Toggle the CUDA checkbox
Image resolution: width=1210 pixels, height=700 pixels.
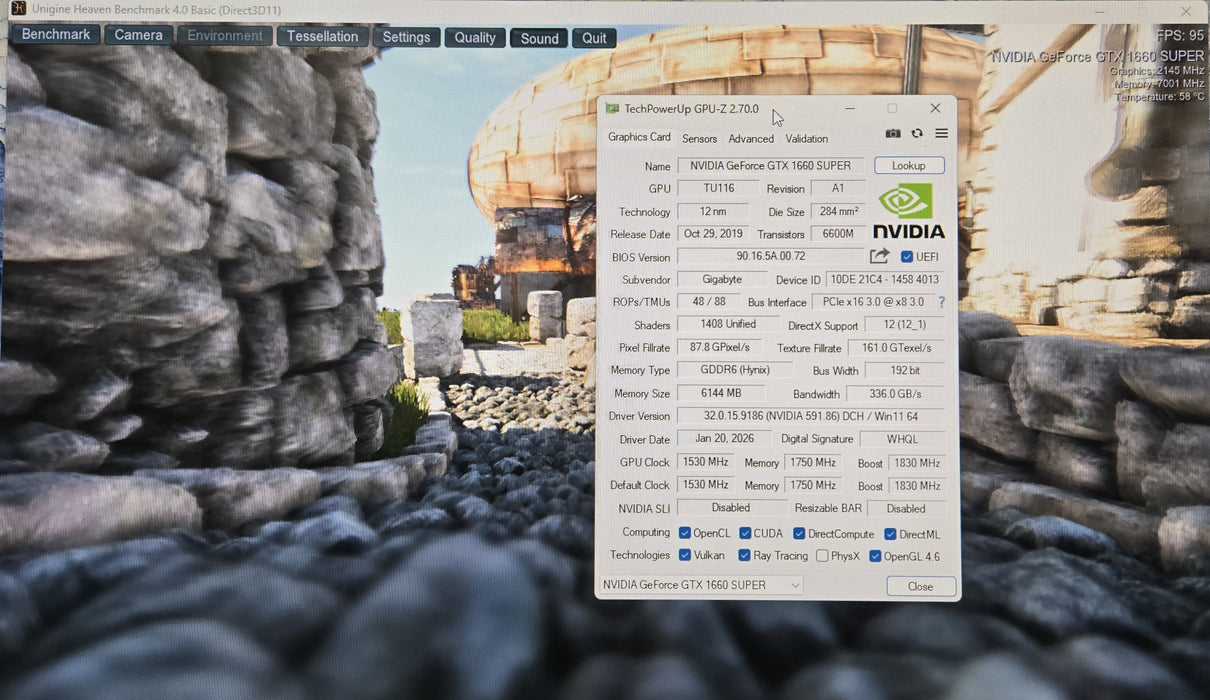pos(745,534)
